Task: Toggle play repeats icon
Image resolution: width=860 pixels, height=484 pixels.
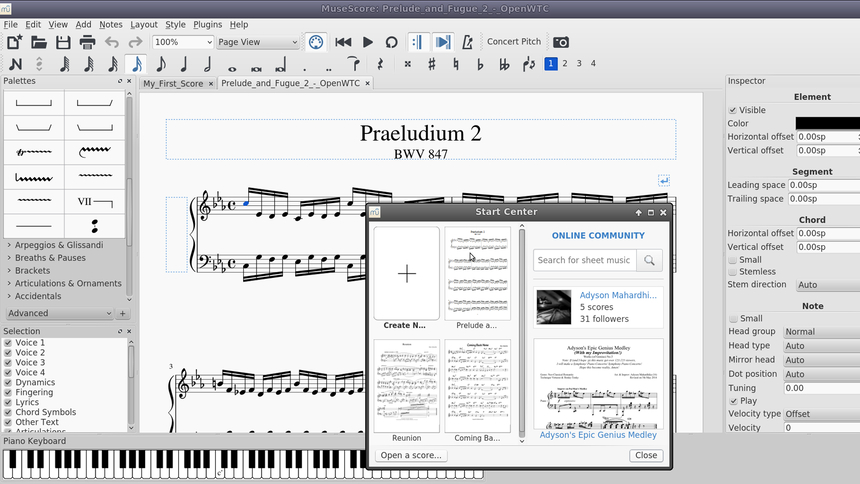Action: pyautogui.click(x=417, y=42)
